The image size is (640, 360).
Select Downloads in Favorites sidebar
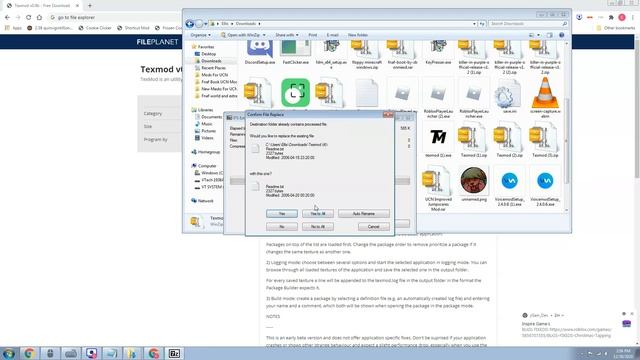pyautogui.click(x=211, y=61)
